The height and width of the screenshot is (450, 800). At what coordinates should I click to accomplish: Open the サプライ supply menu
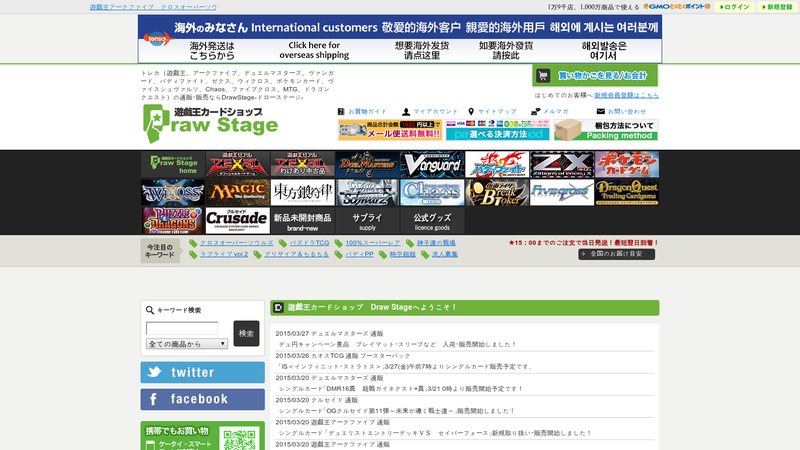click(367, 220)
